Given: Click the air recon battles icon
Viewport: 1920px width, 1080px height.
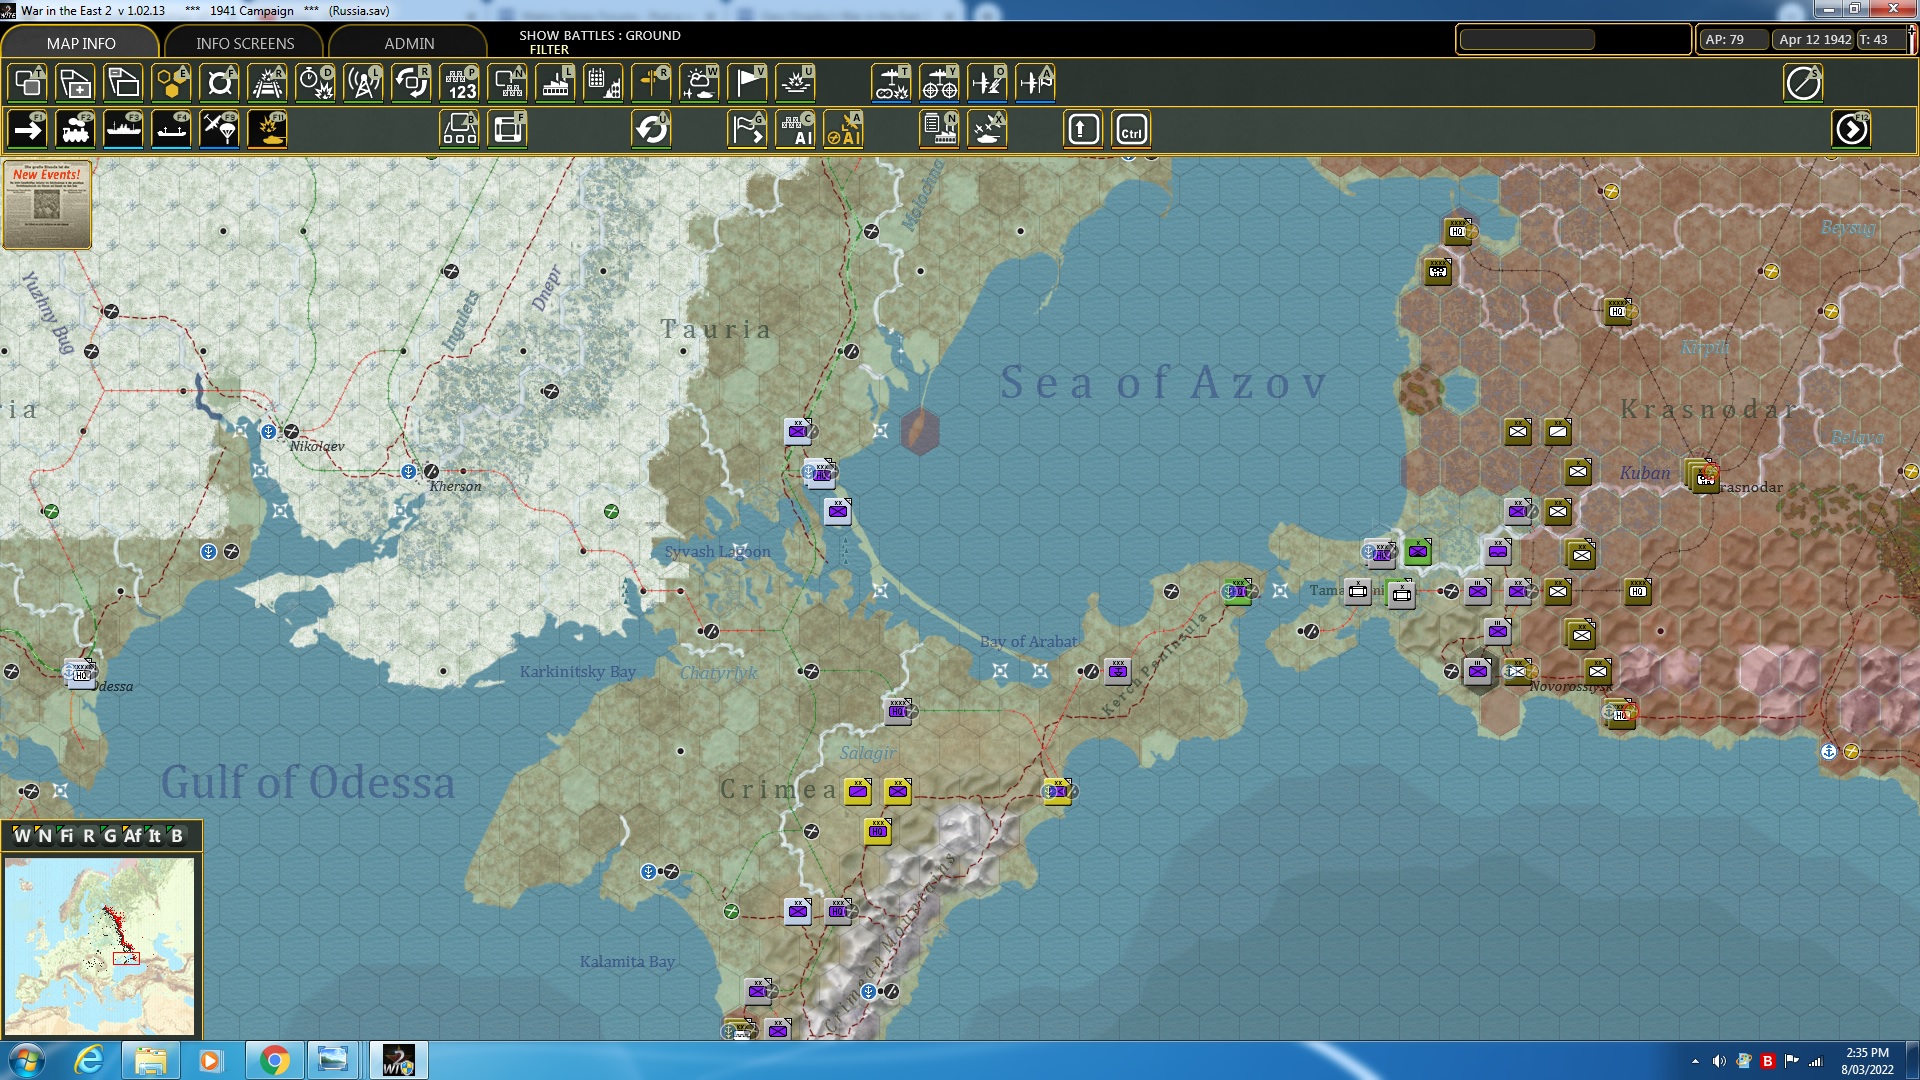Looking at the screenshot, I should 891,83.
